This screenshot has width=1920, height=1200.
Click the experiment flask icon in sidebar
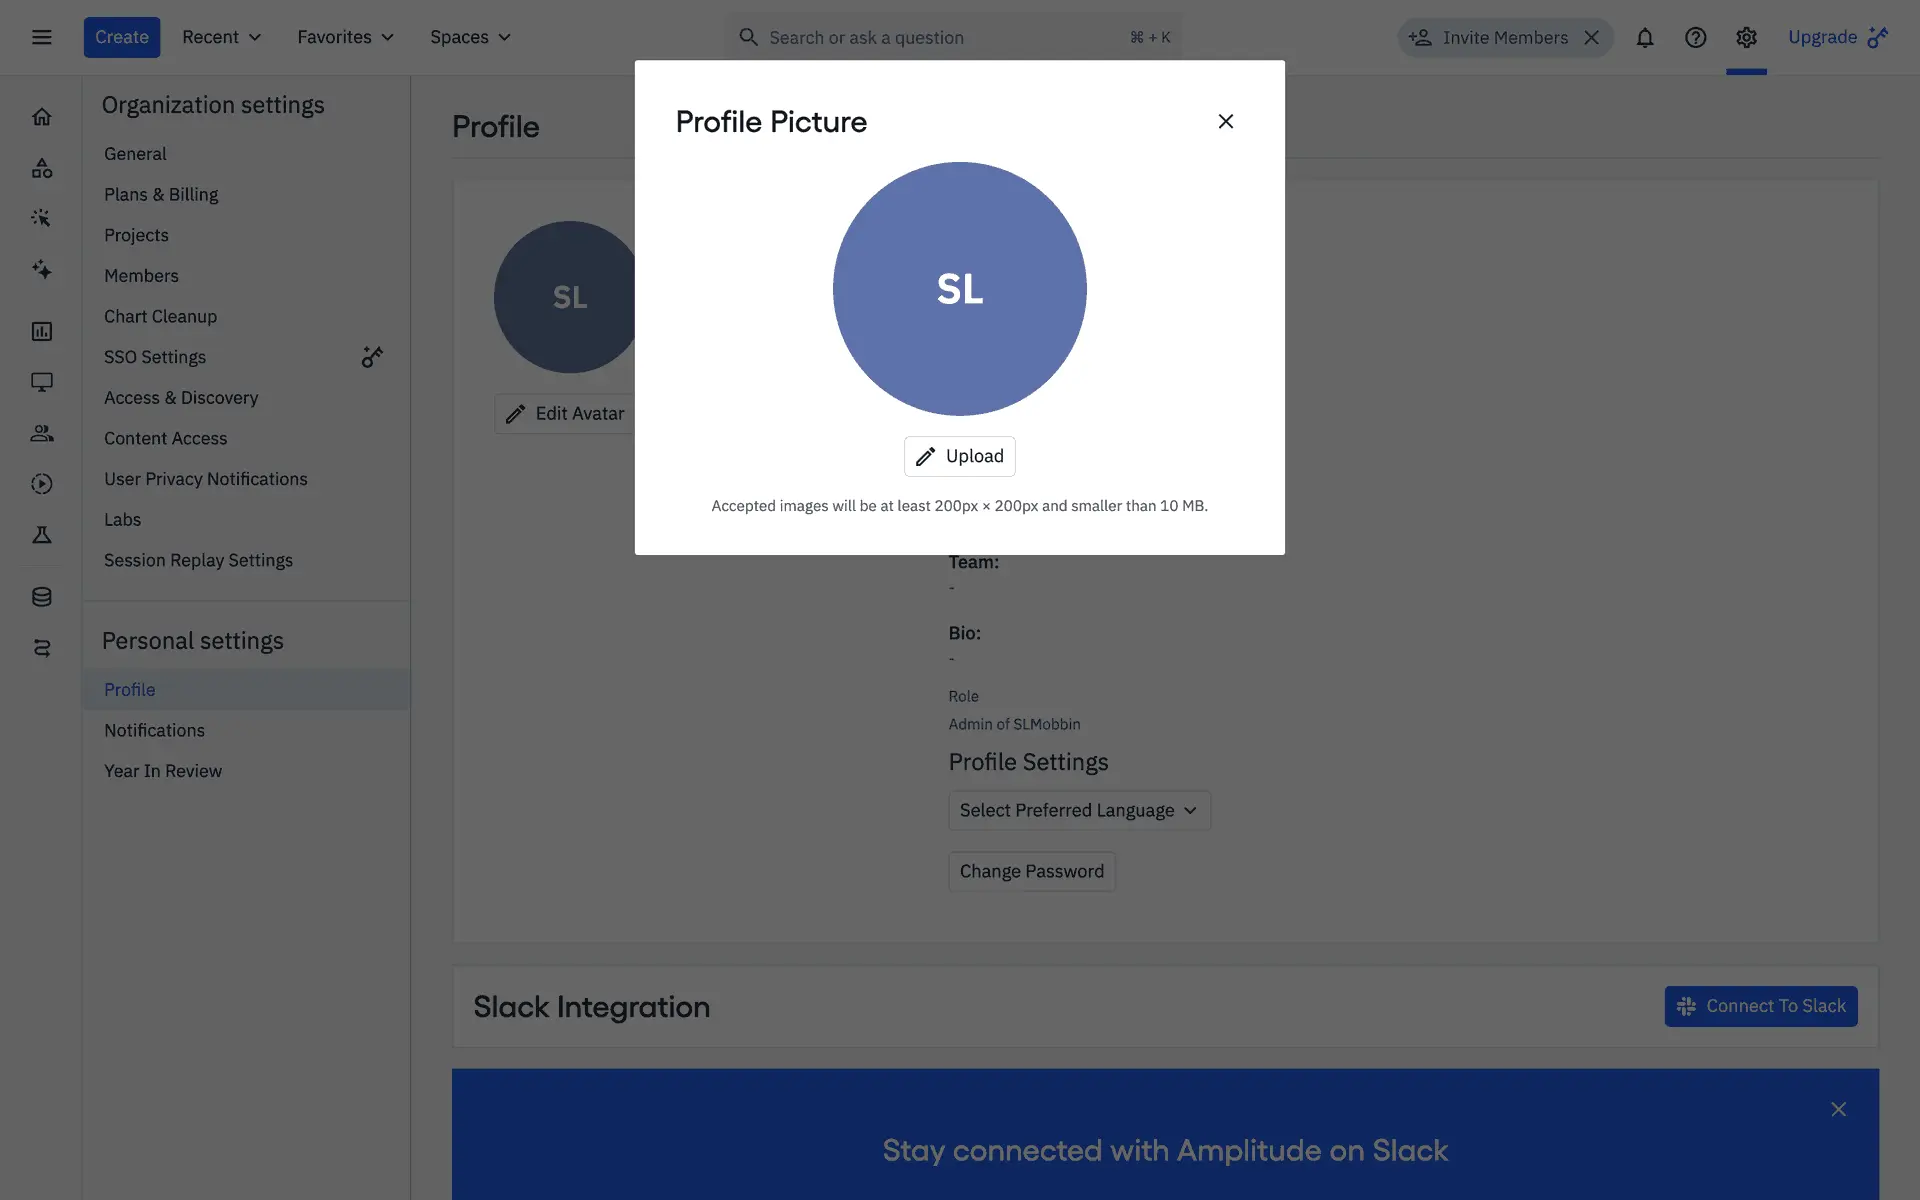pos(41,535)
